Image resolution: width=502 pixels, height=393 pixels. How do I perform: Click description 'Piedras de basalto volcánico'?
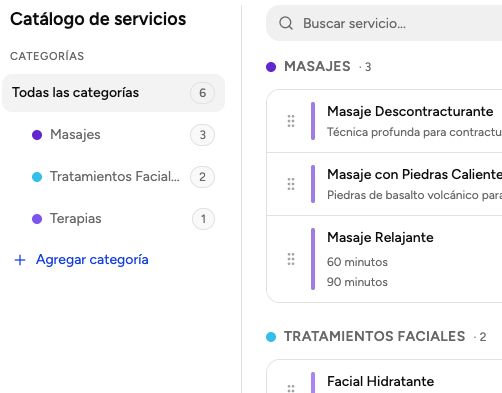click(403, 195)
